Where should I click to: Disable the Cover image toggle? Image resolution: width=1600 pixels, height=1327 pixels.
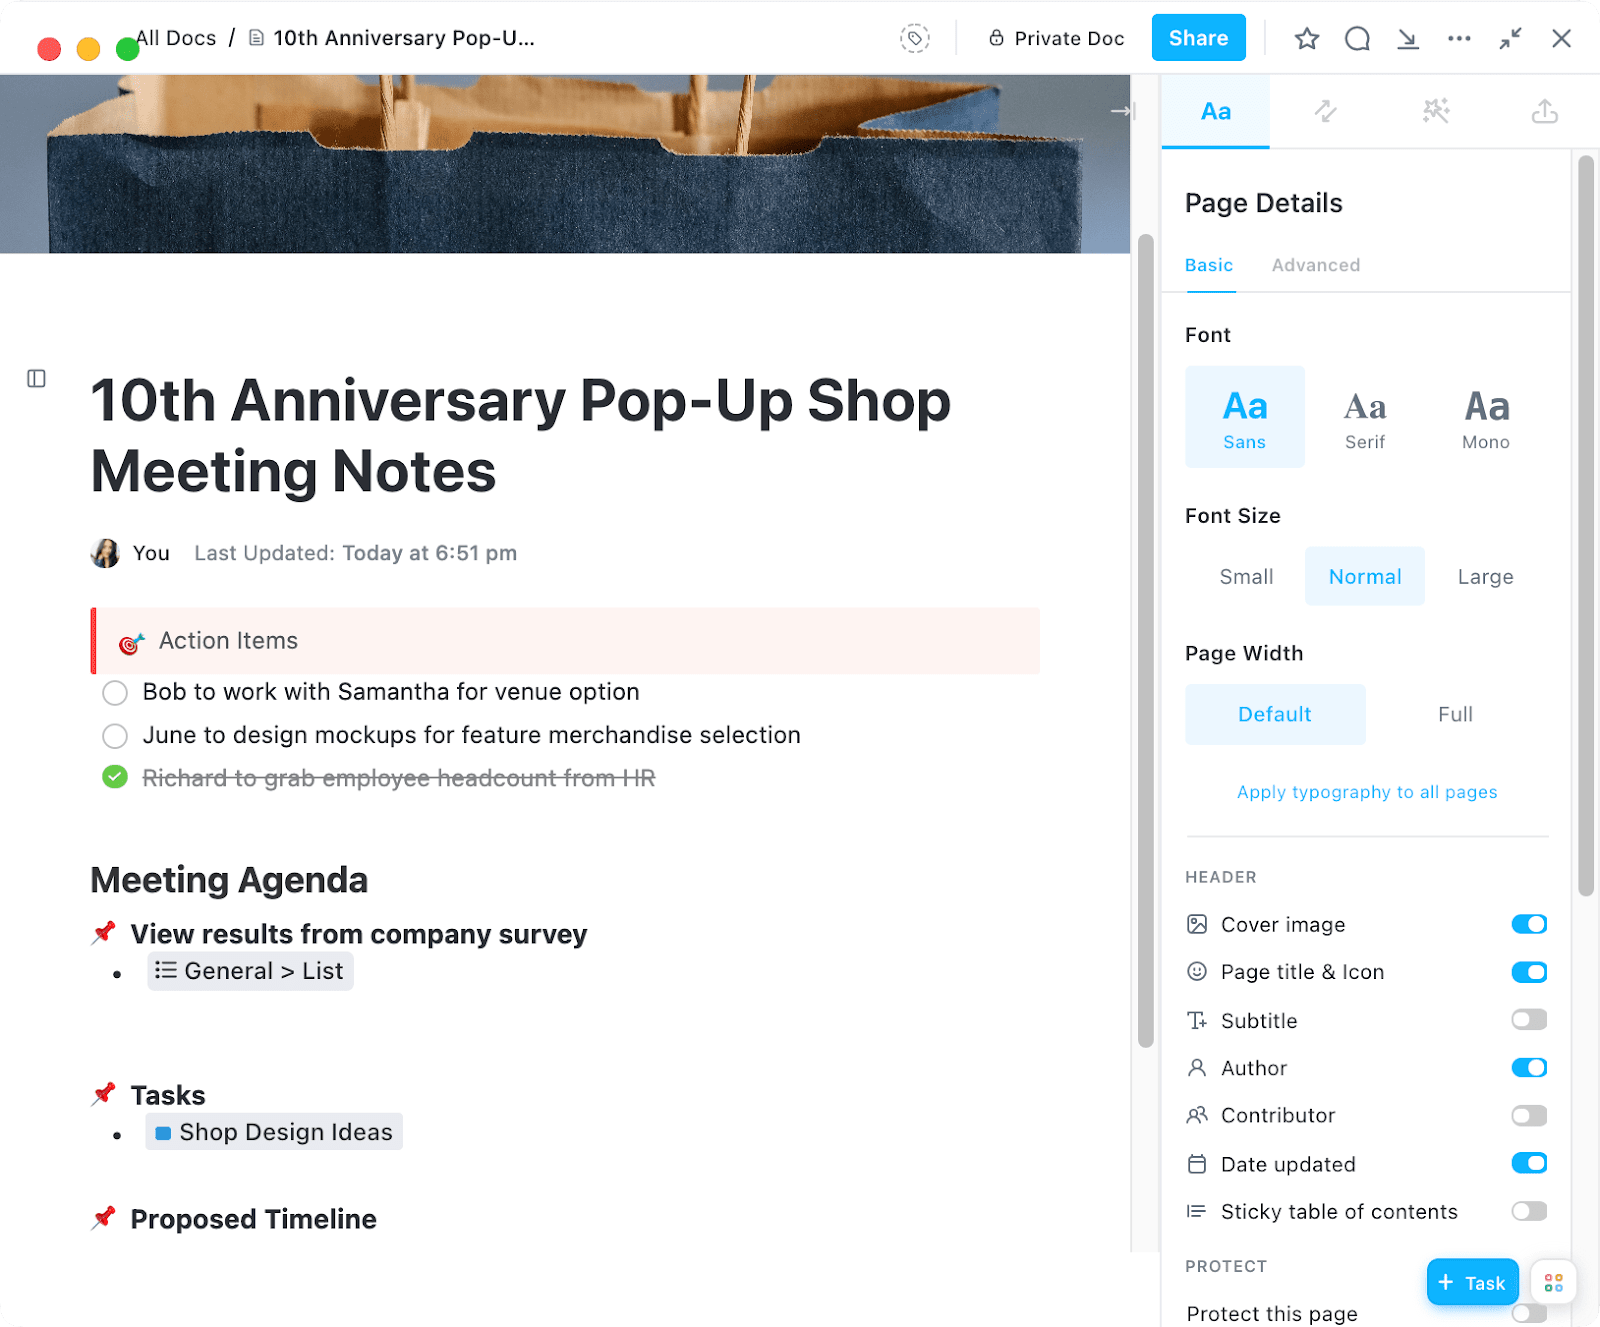tap(1529, 923)
